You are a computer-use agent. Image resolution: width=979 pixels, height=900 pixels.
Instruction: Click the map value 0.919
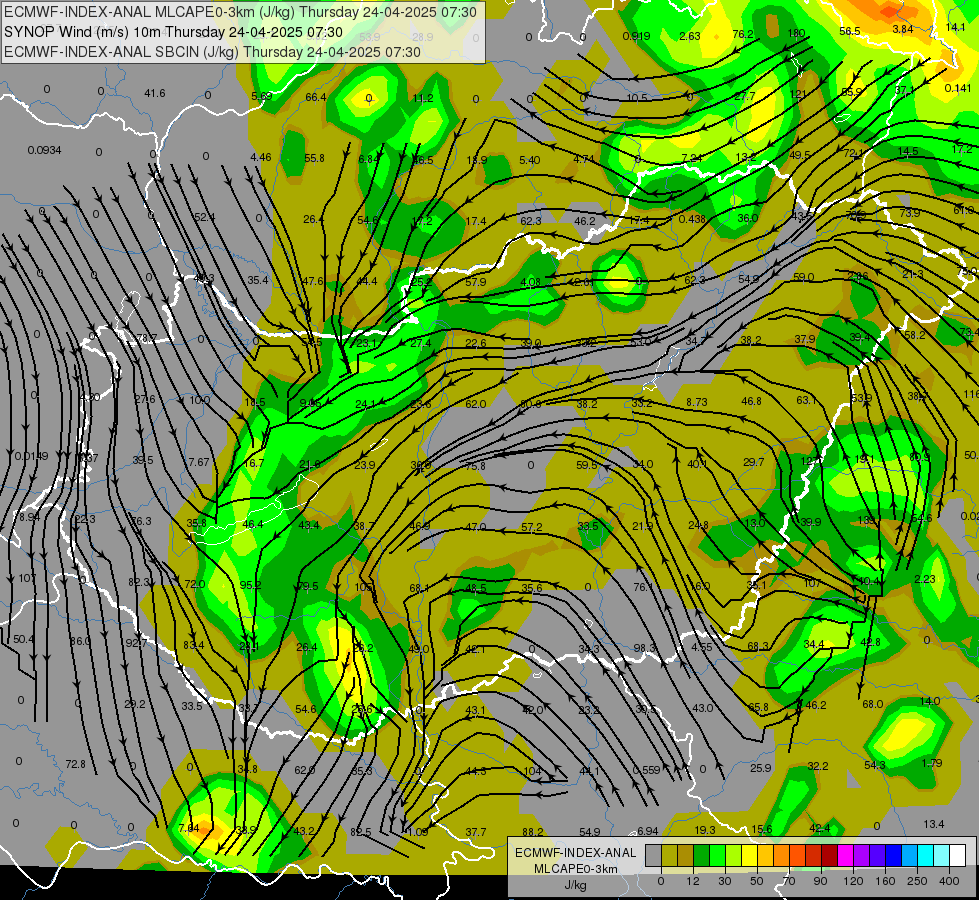pos(636,36)
